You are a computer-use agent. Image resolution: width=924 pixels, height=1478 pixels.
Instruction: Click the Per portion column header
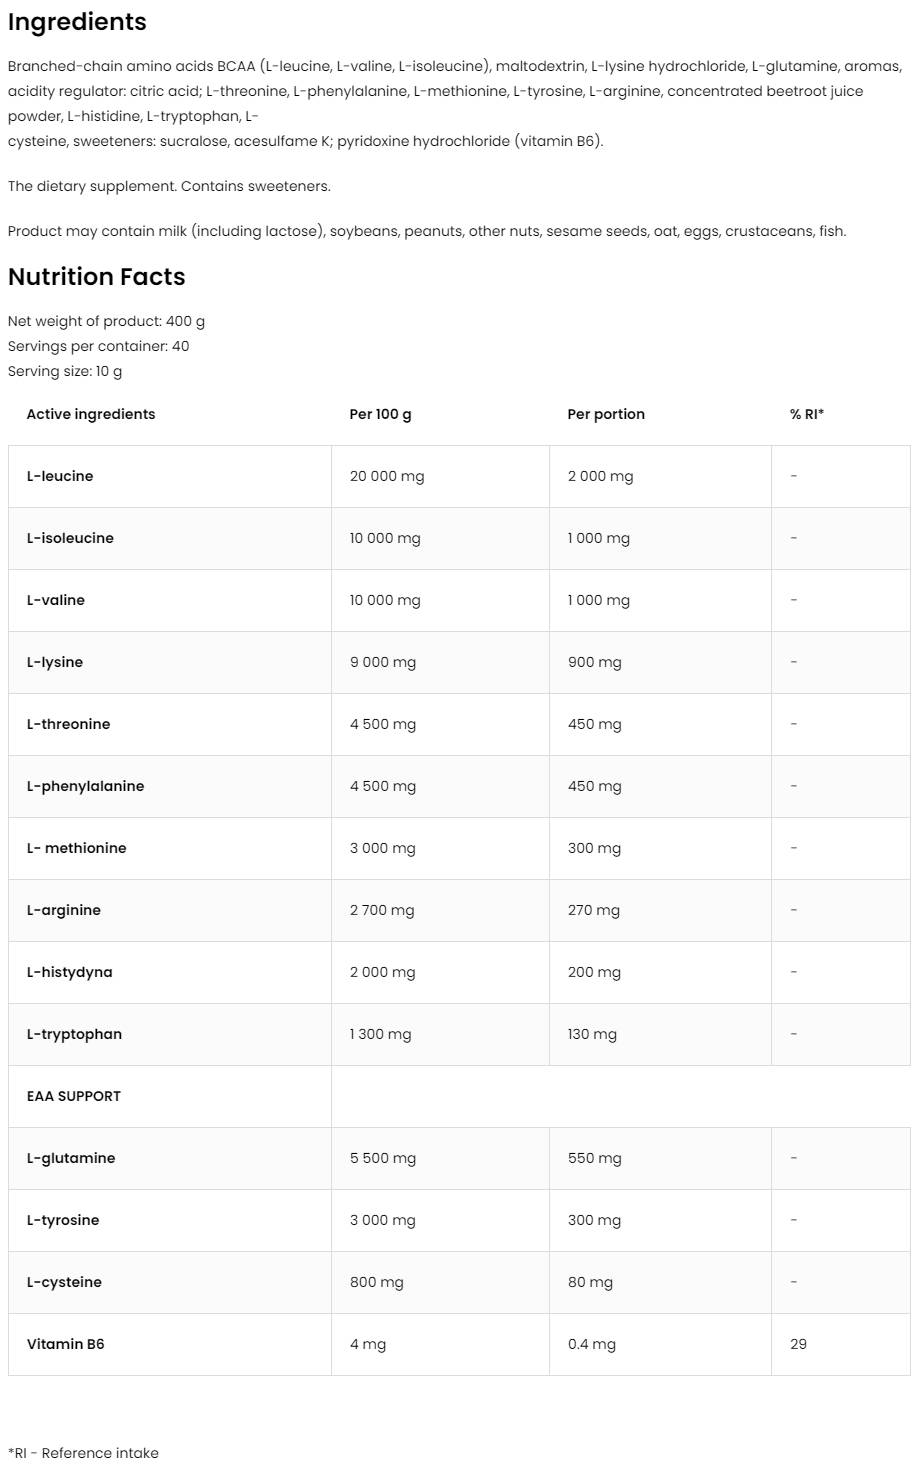606,414
